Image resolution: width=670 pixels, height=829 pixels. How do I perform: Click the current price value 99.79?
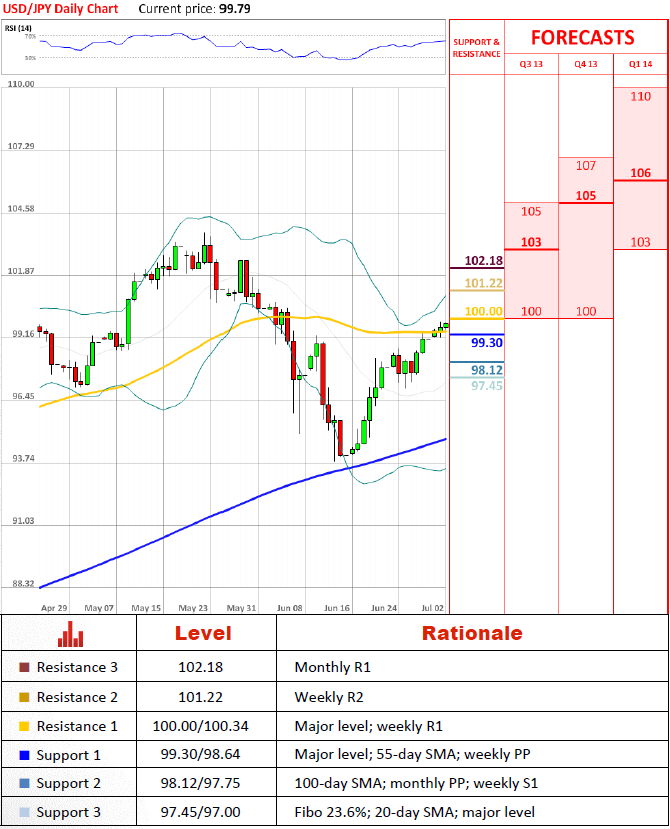tap(235, 9)
